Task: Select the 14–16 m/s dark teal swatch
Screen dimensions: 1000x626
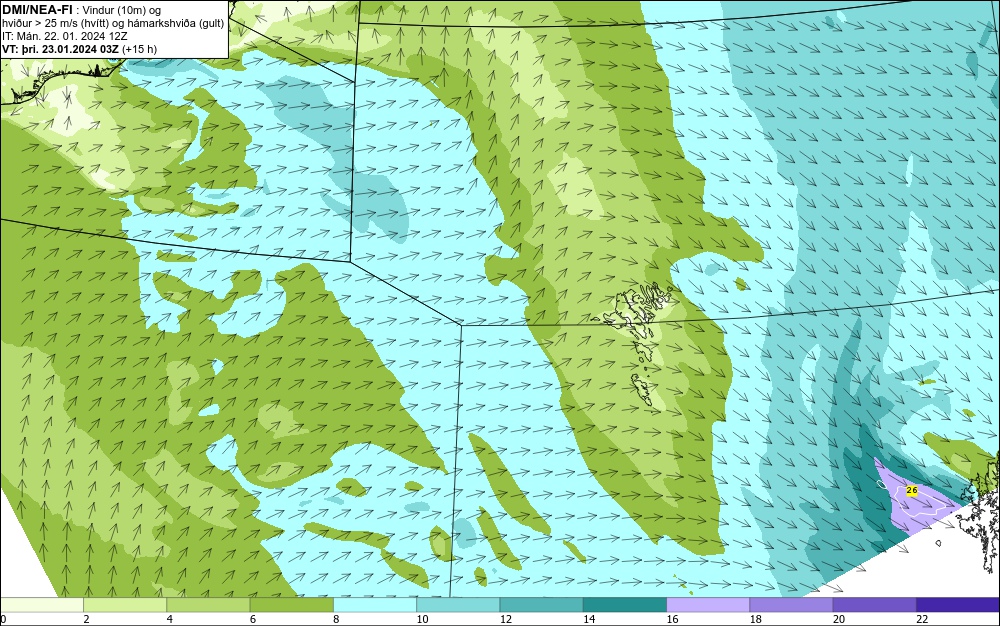Action: 625,604
